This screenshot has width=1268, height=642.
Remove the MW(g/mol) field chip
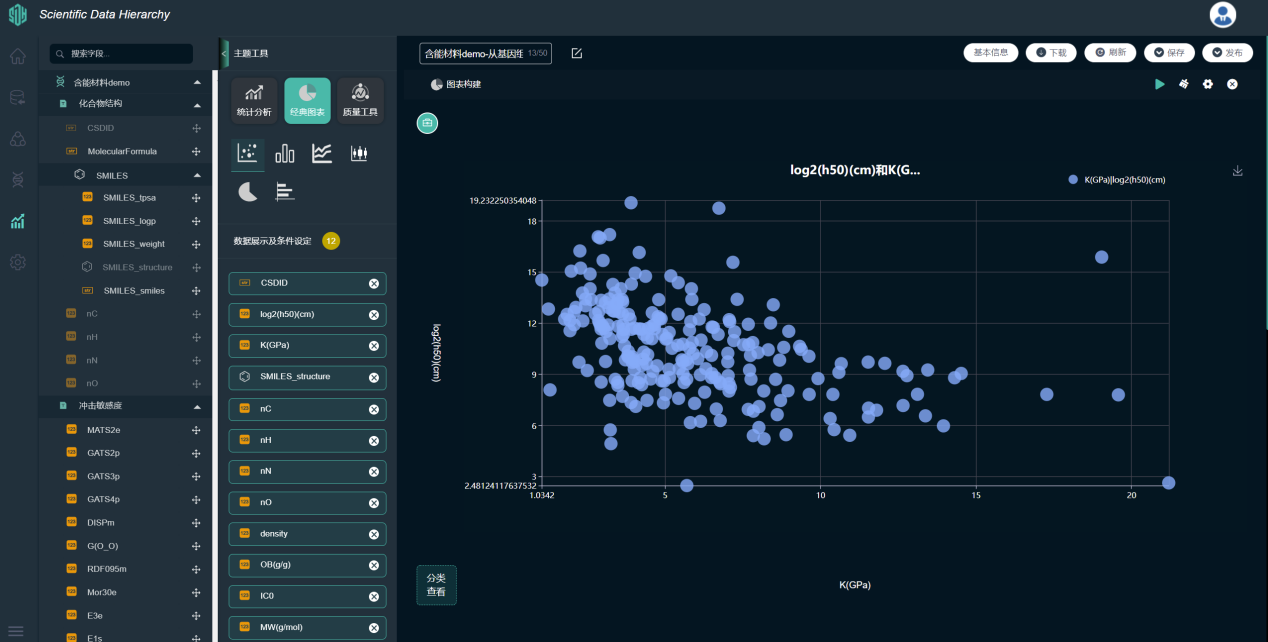(x=374, y=628)
